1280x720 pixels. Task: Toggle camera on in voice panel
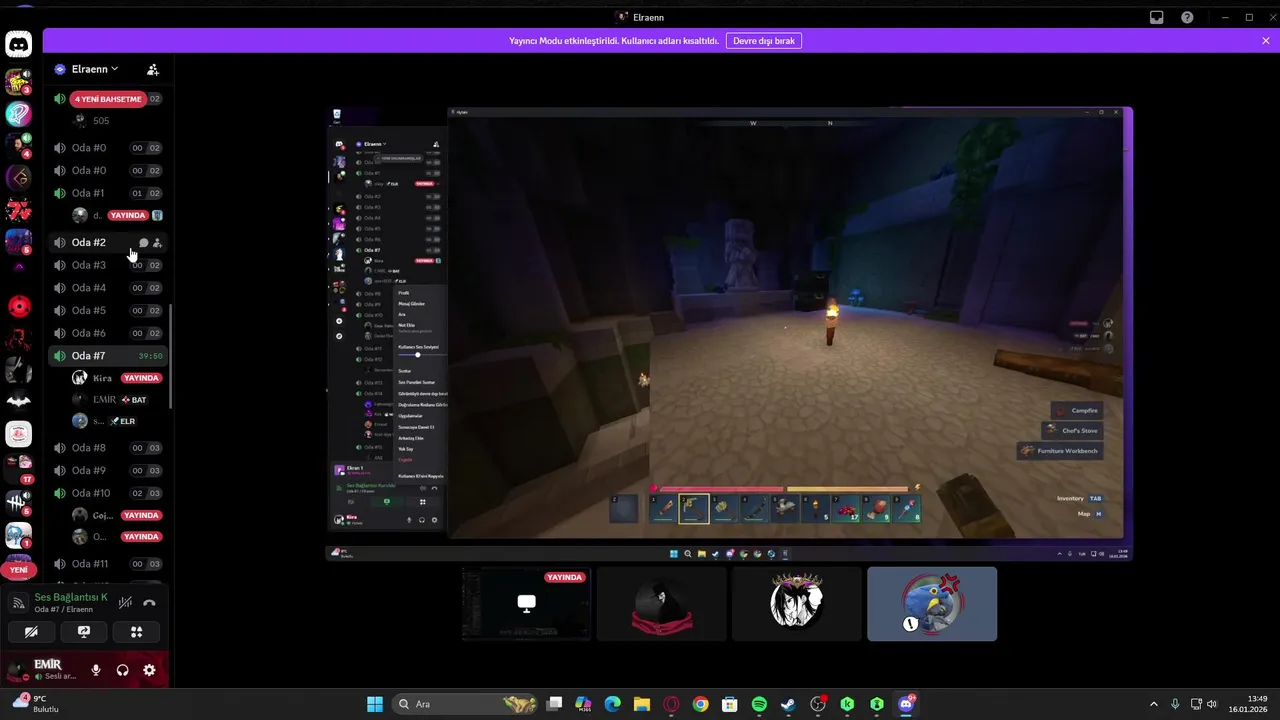[31, 632]
